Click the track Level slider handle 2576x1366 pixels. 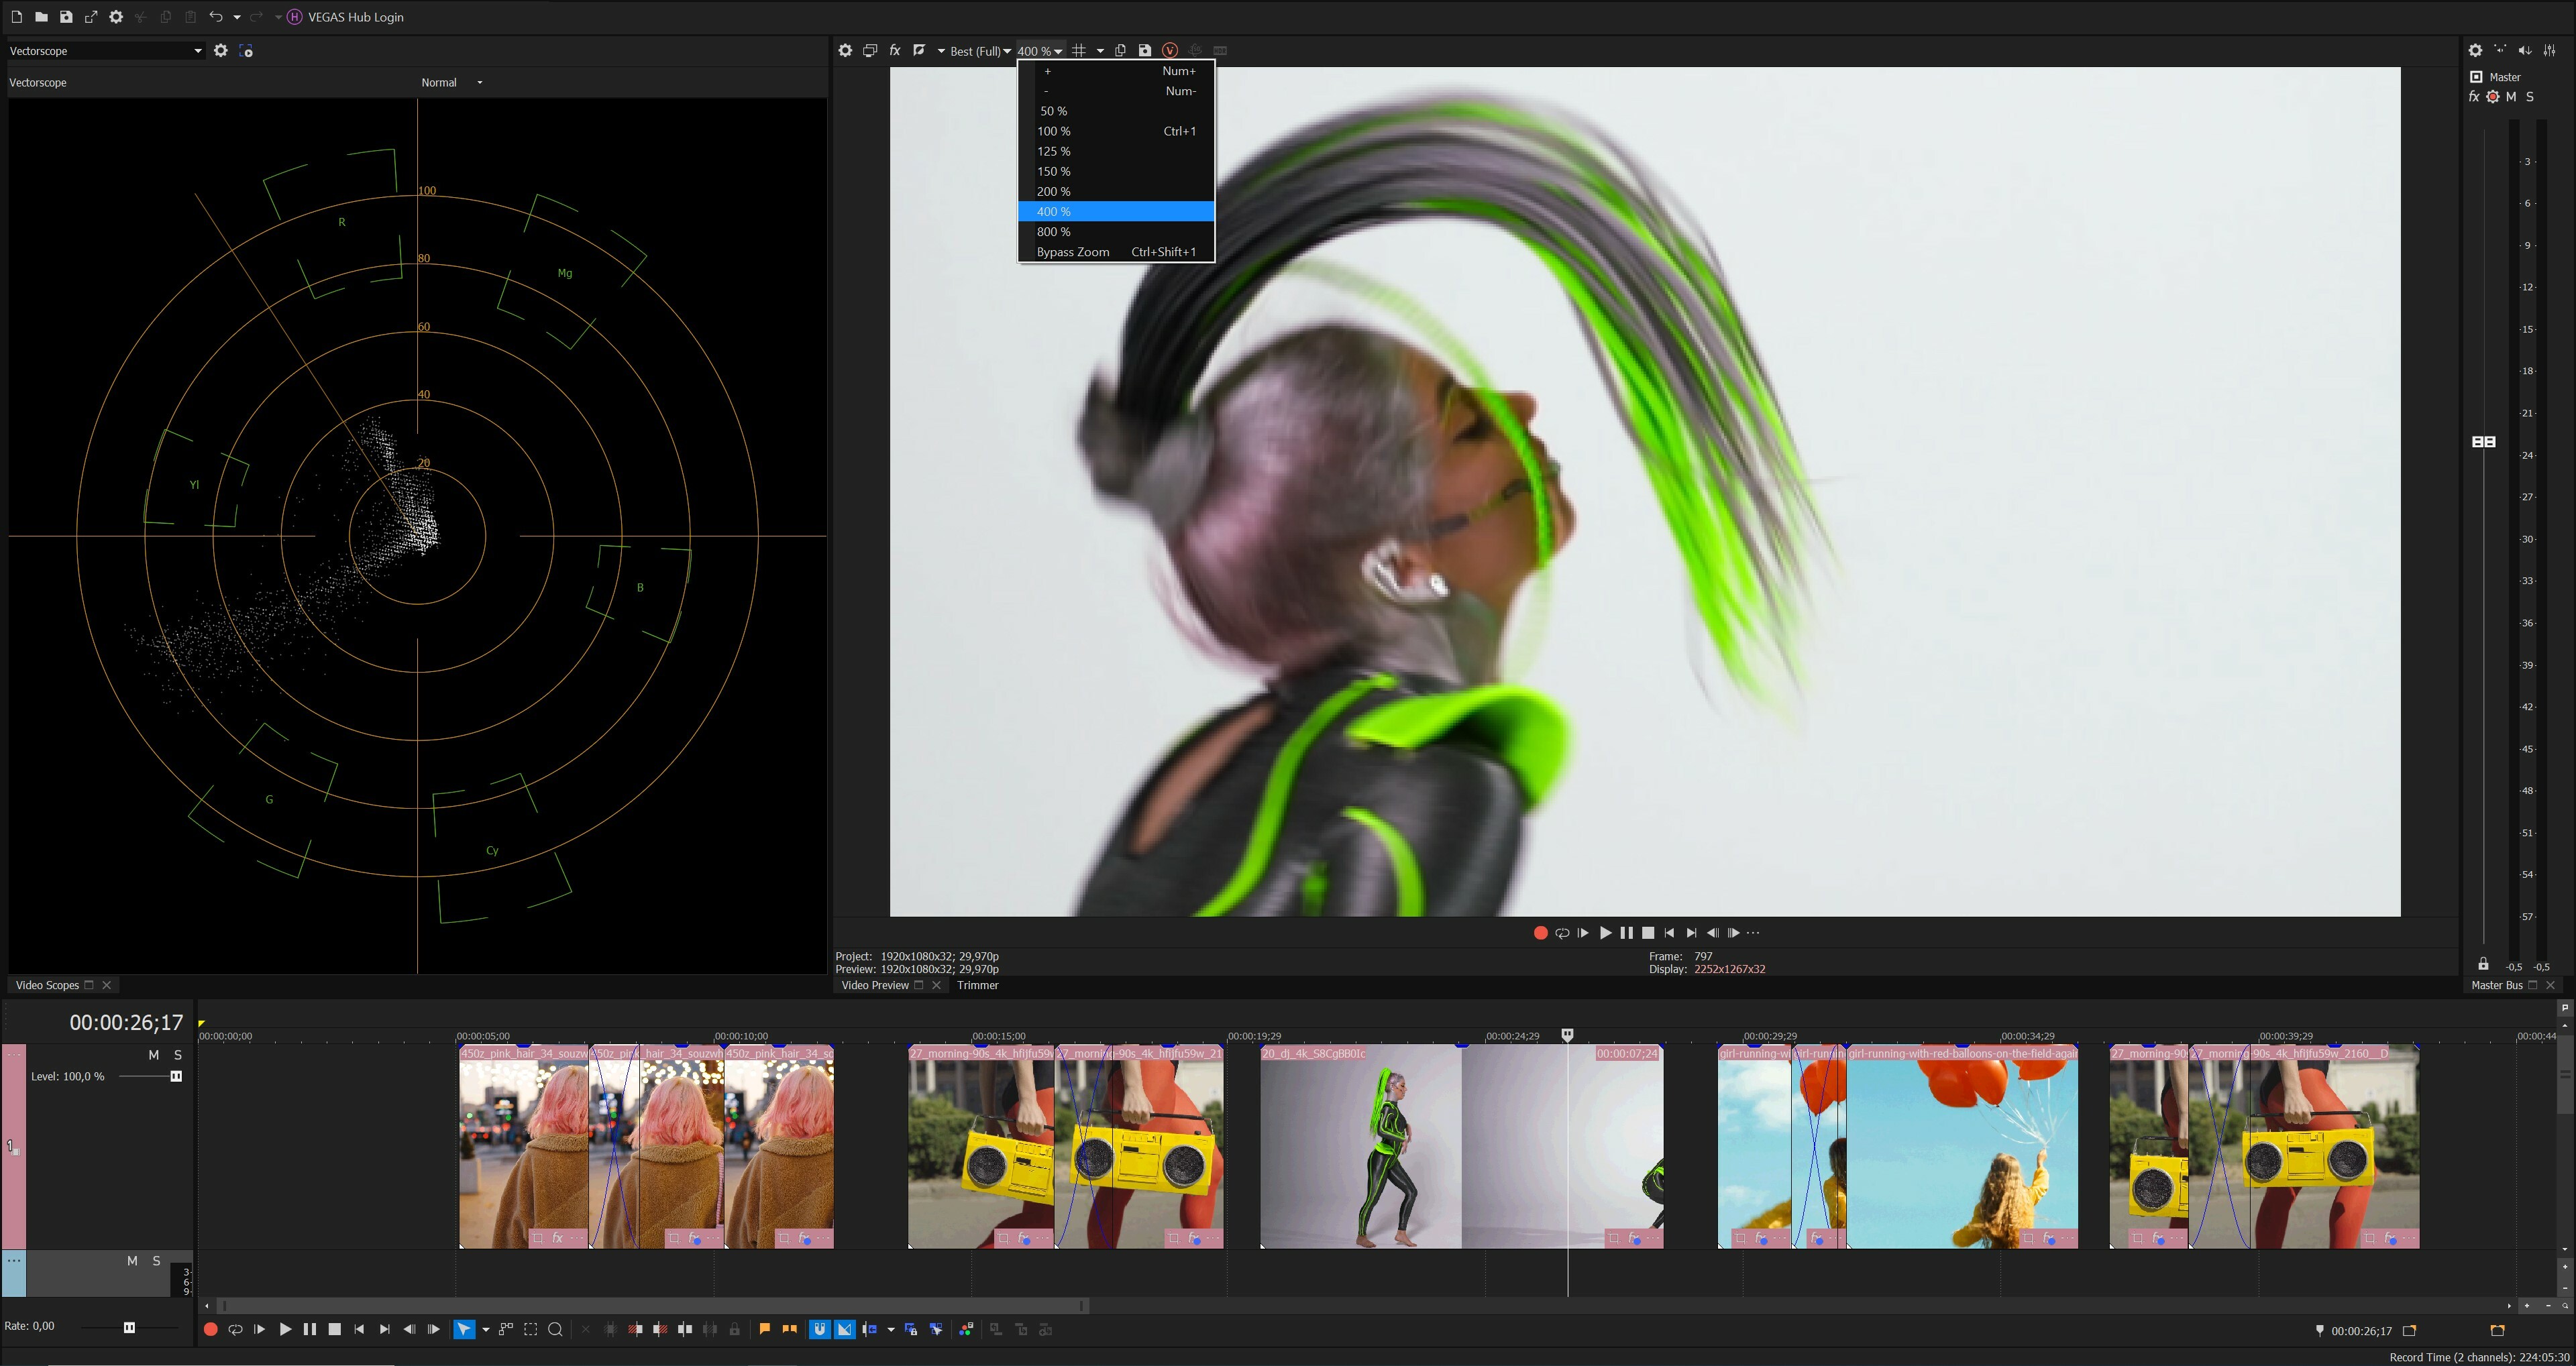[176, 1076]
